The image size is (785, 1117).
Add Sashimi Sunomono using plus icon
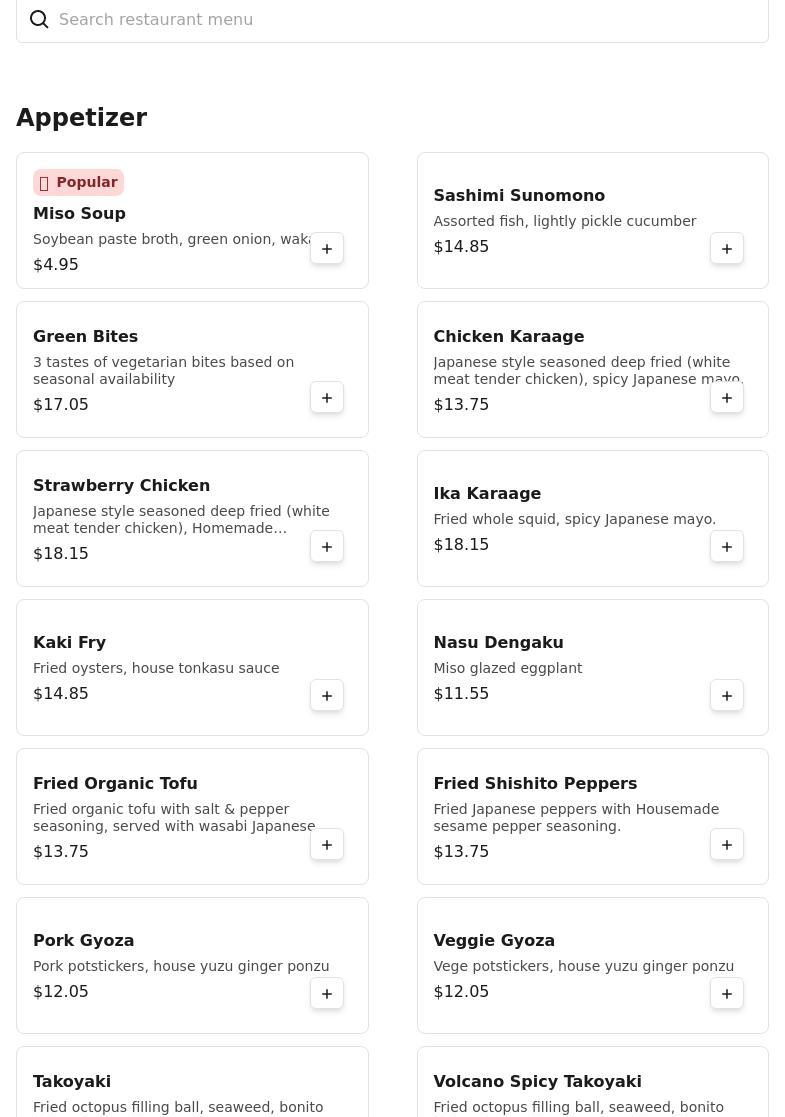[x=727, y=249]
